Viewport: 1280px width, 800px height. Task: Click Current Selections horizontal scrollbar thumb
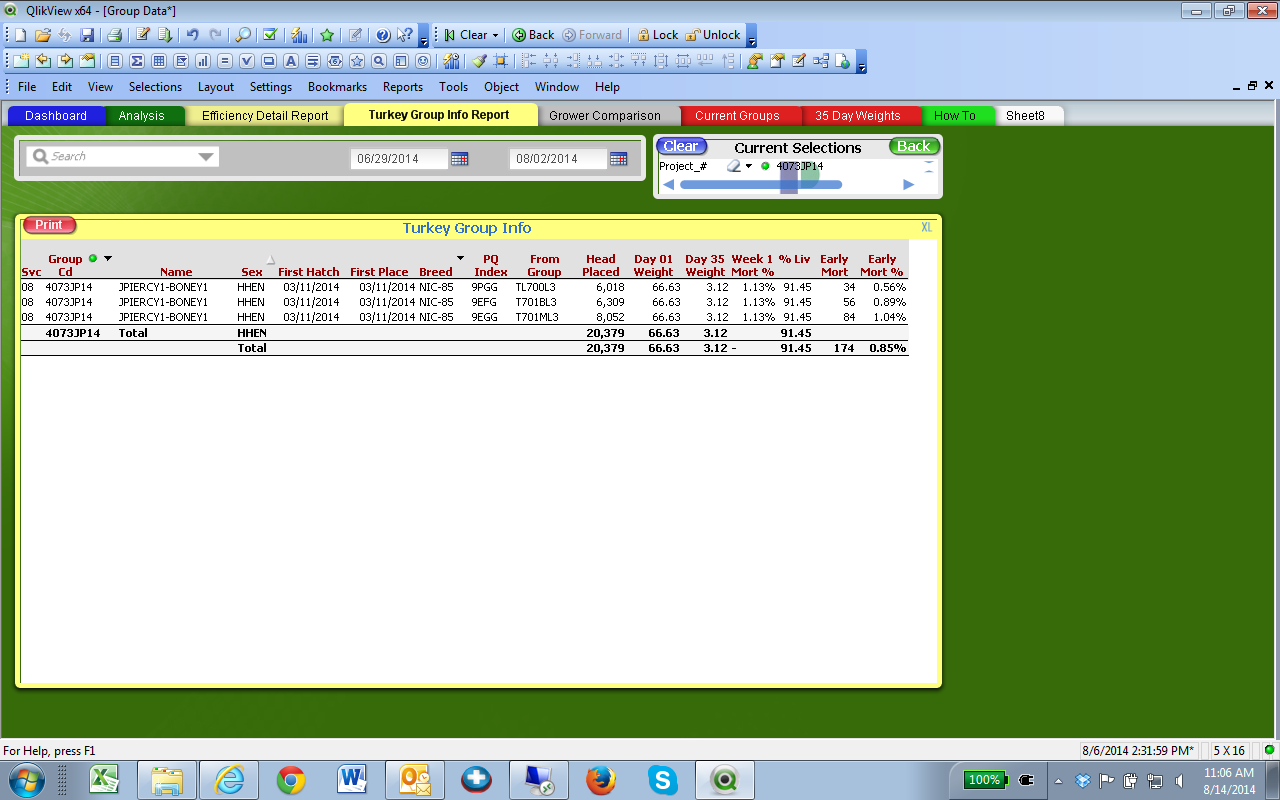click(761, 184)
